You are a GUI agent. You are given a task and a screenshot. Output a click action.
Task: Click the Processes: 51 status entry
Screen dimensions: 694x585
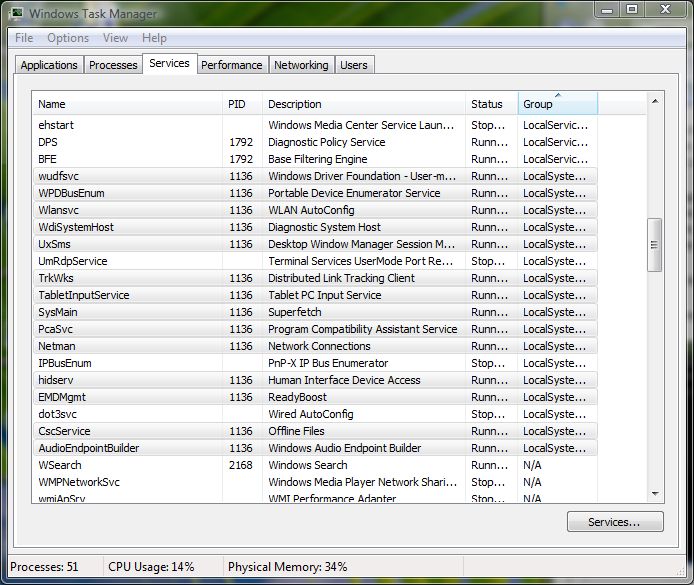(44, 567)
